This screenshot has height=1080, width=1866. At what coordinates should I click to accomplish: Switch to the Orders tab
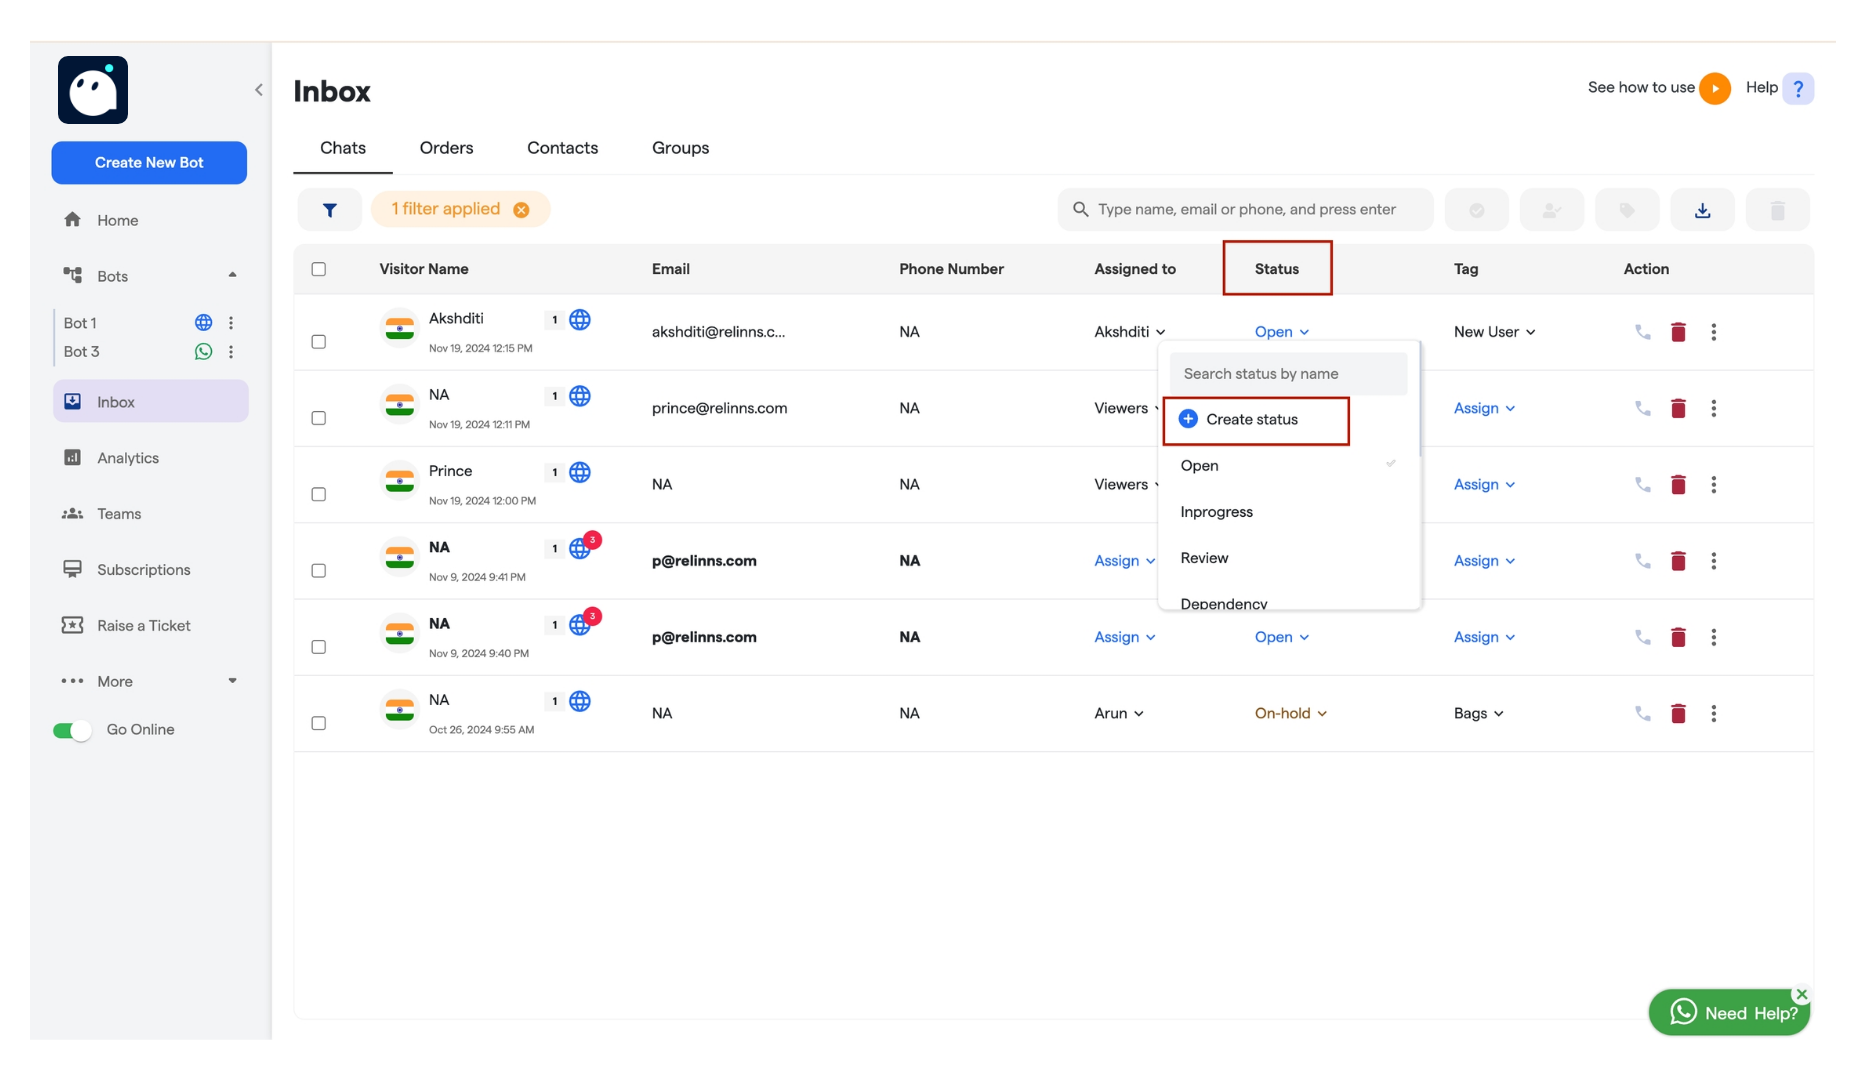tap(446, 148)
